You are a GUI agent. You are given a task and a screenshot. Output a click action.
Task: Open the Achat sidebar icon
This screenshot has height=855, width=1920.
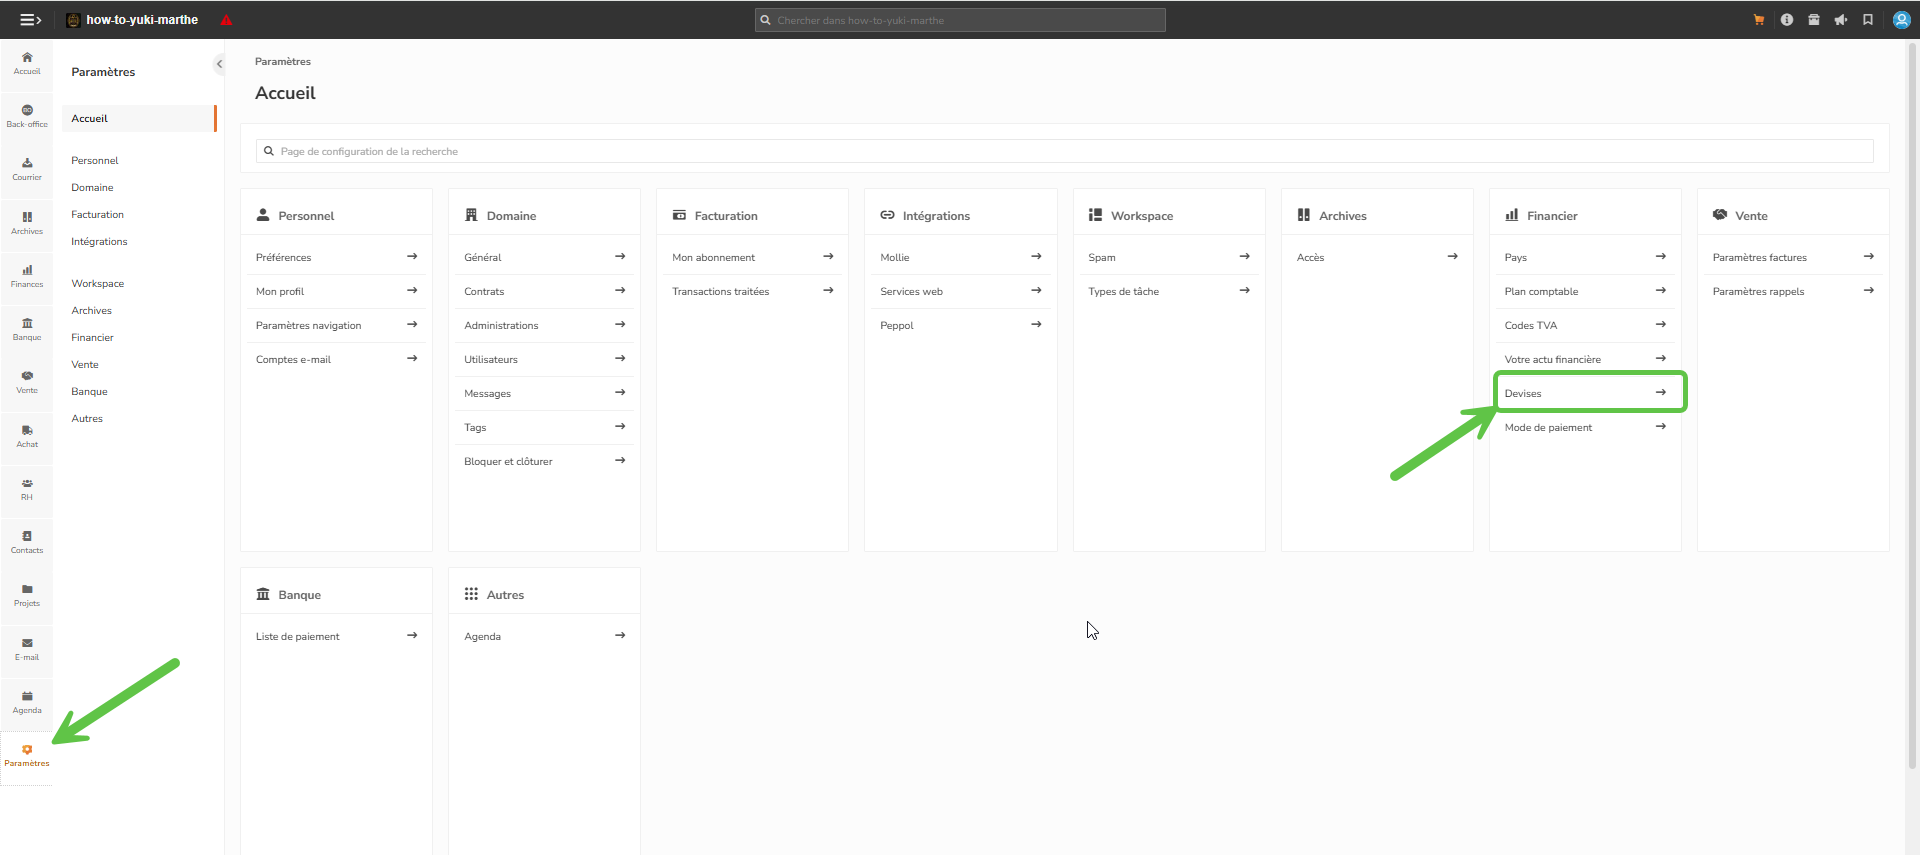coord(27,436)
